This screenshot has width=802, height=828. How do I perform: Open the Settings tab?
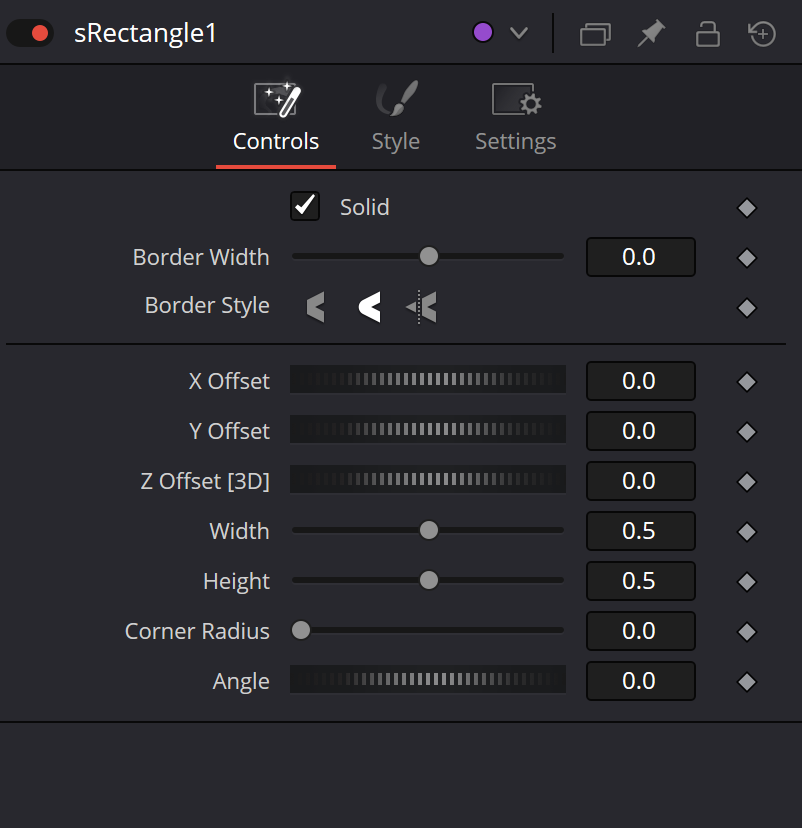[515, 117]
